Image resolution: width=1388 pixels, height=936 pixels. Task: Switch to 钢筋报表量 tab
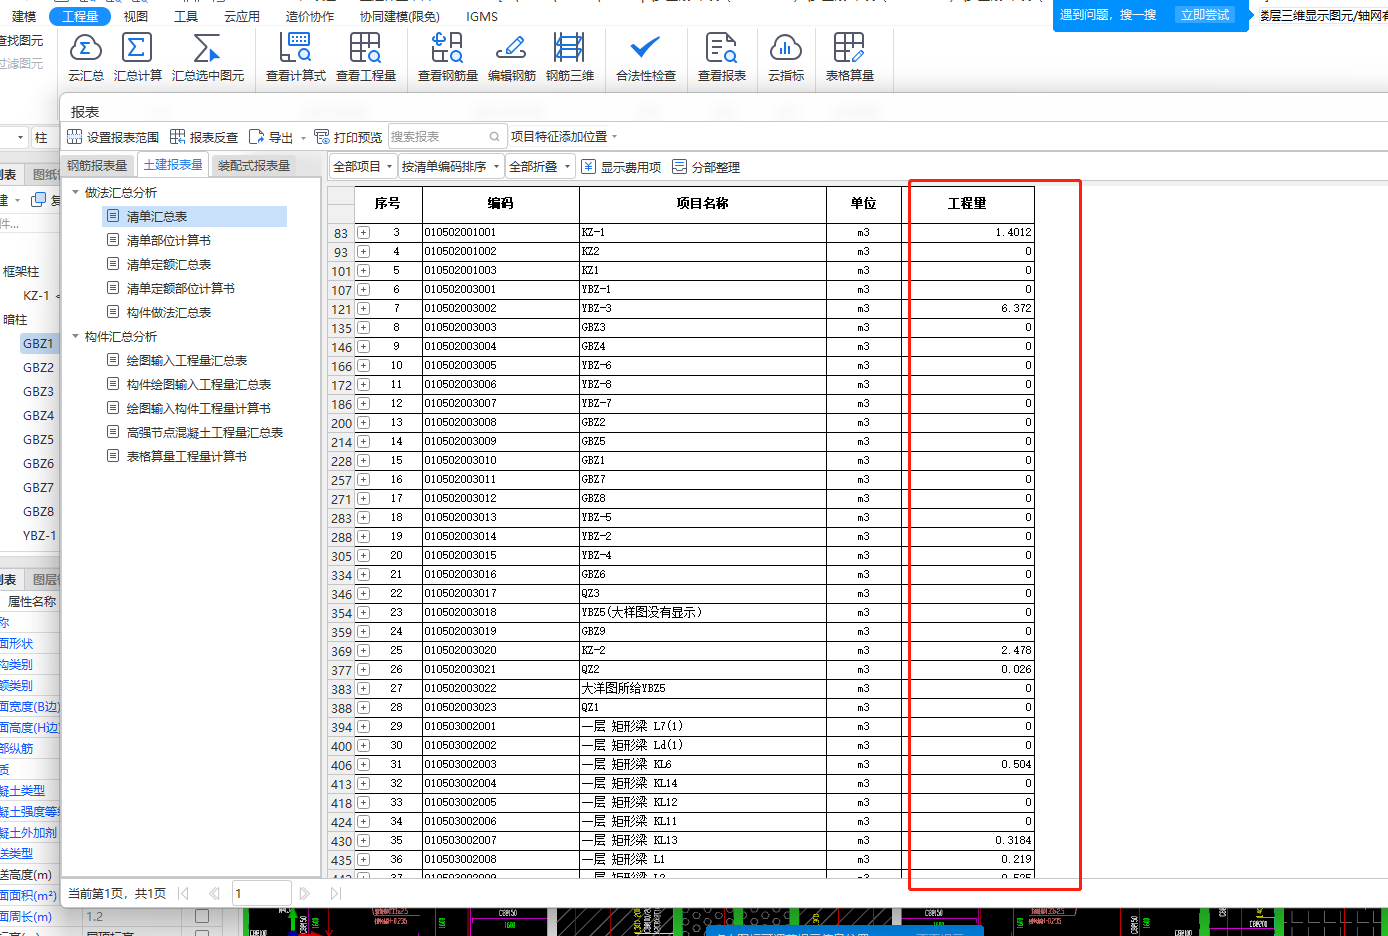[97, 165]
